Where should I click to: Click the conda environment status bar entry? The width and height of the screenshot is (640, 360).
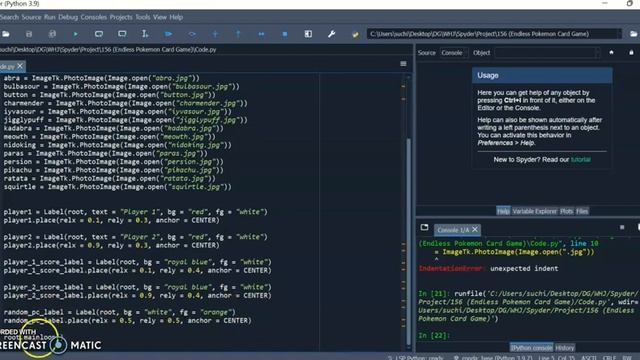point(494,358)
